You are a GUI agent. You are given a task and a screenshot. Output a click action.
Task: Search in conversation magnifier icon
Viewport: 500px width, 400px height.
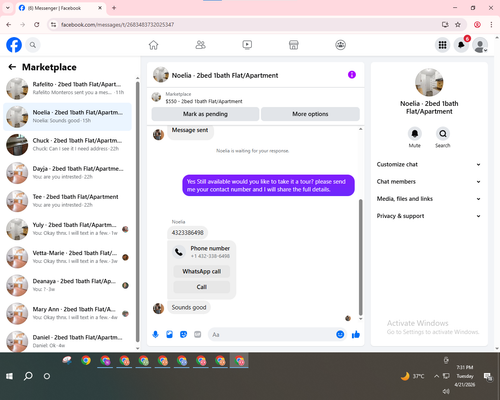443,134
